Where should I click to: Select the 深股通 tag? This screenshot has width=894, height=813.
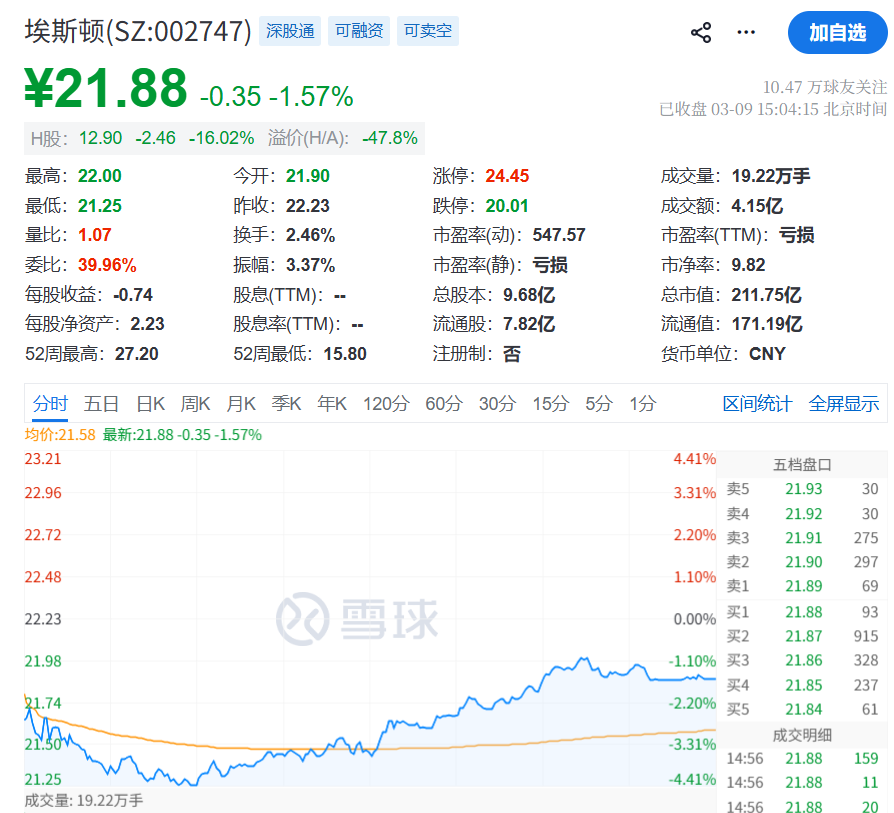coord(290,31)
